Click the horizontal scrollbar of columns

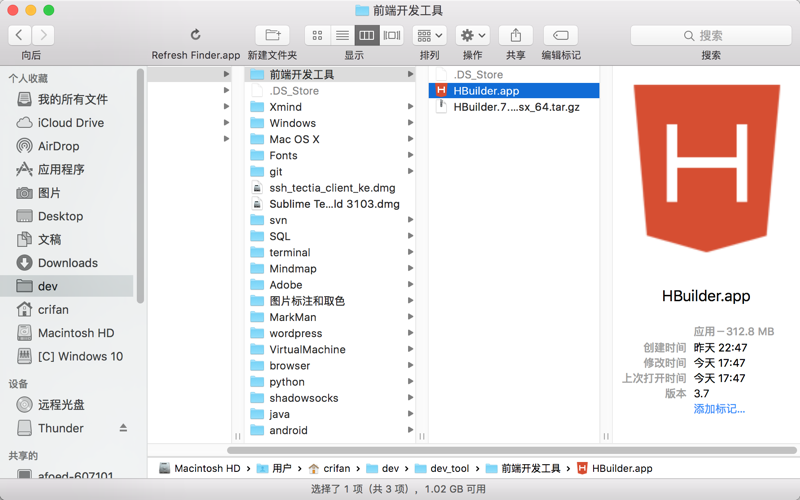click(512, 450)
